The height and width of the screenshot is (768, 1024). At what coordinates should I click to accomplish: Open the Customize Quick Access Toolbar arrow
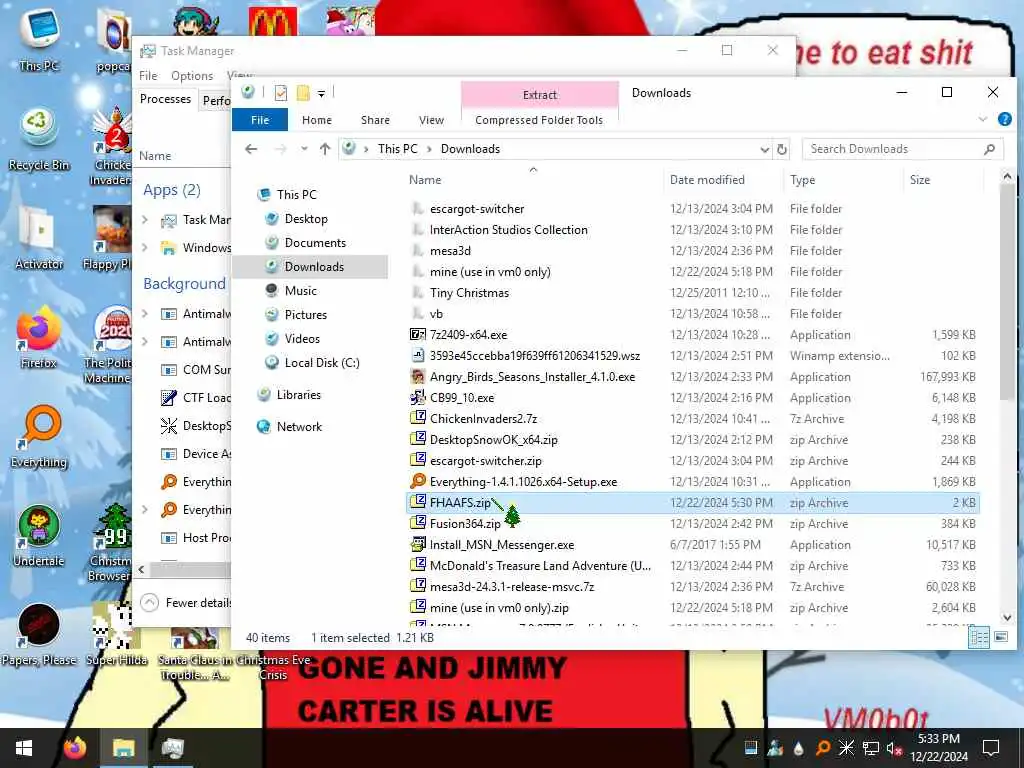click(321, 94)
